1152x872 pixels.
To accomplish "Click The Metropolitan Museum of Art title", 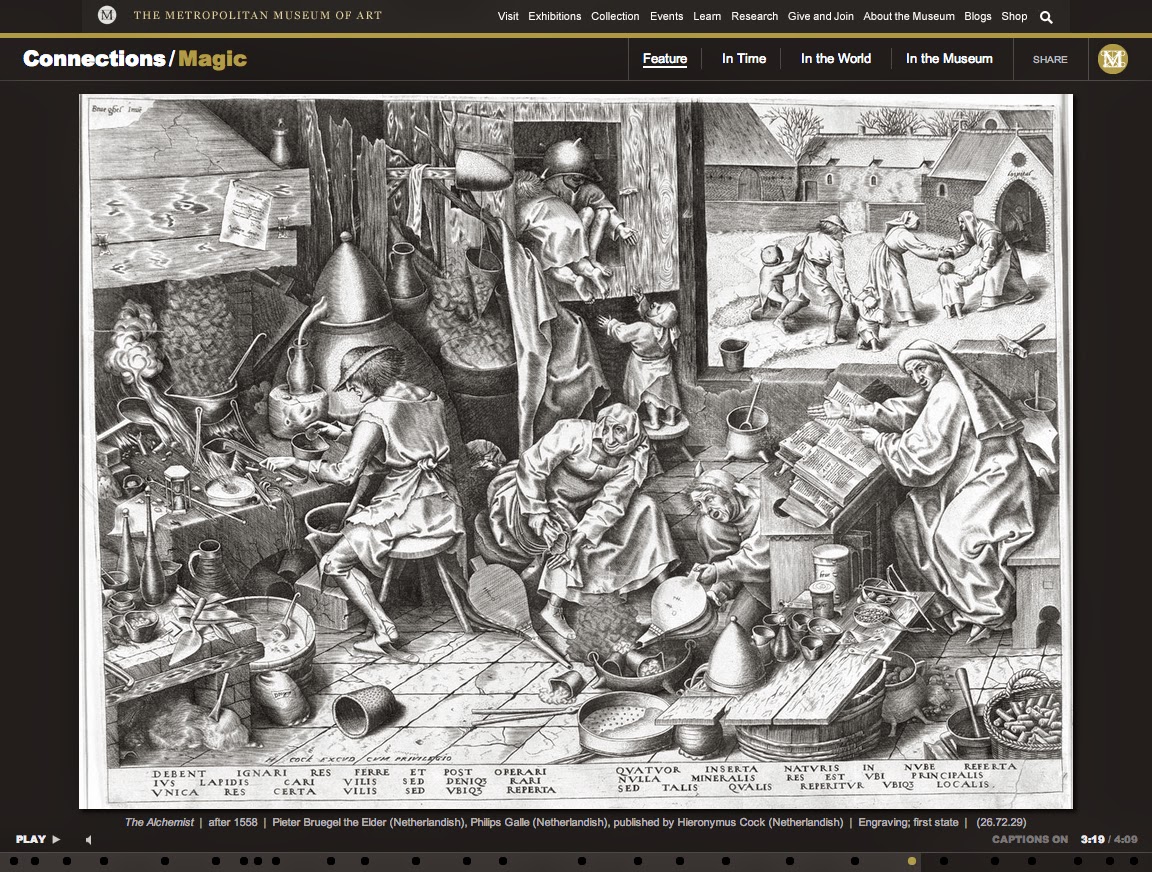I will tap(258, 15).
